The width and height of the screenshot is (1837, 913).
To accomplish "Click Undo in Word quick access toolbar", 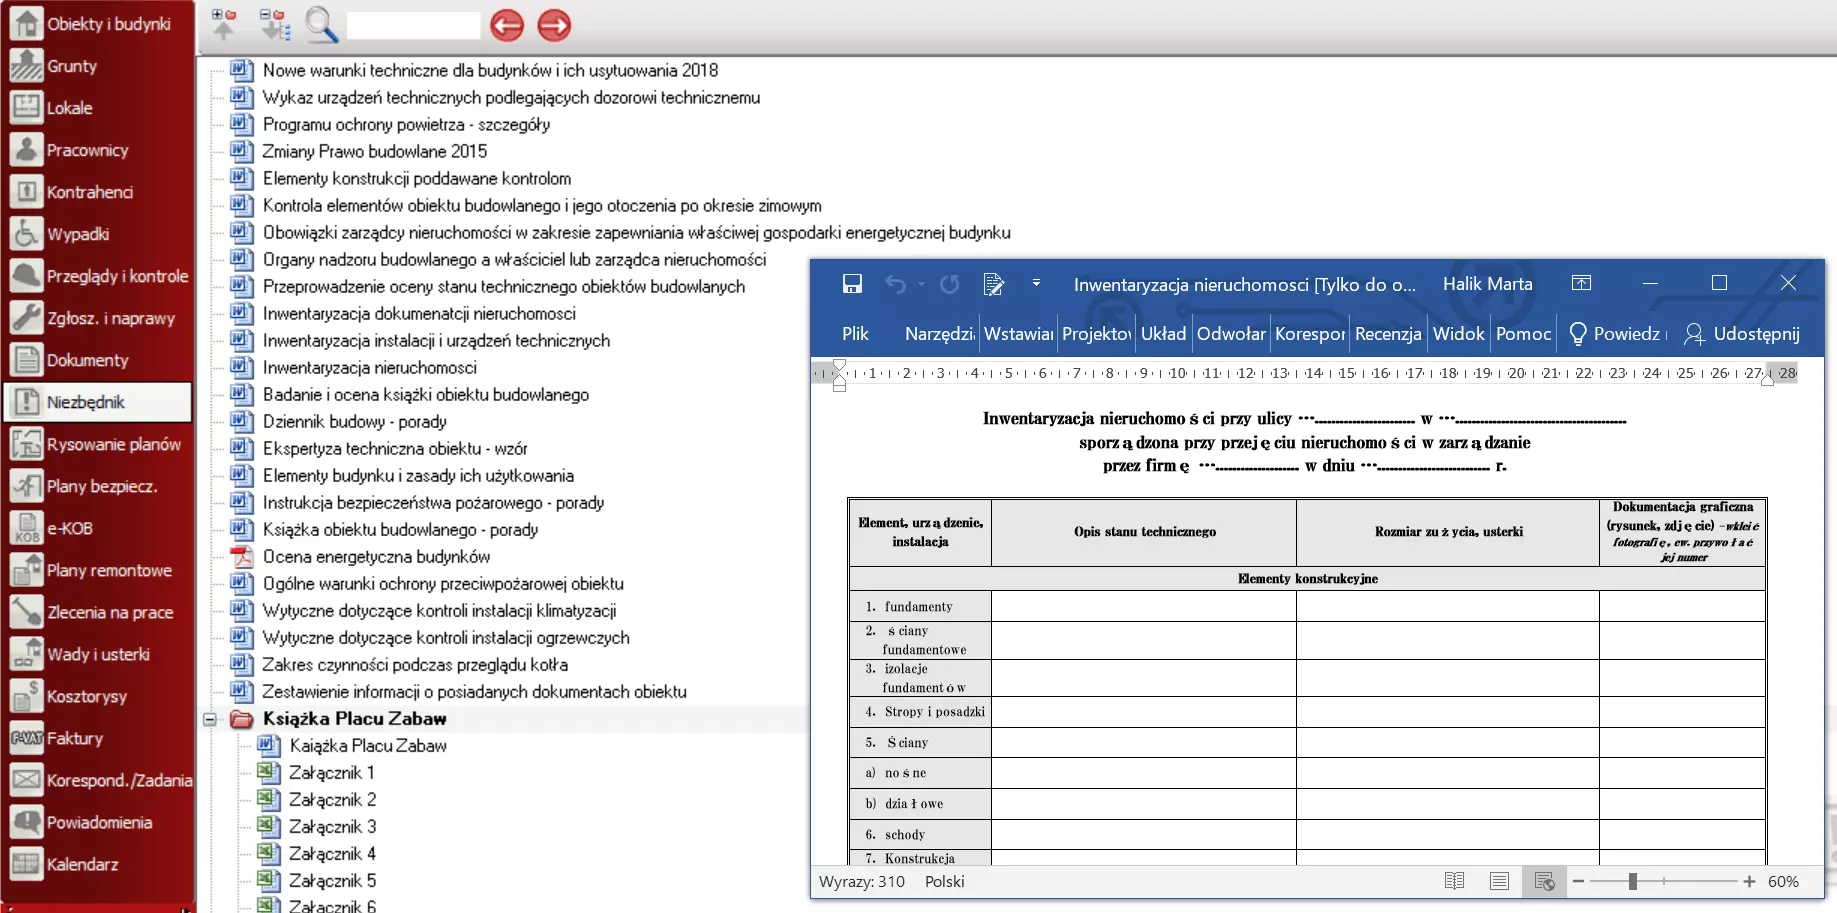I will 895,284.
